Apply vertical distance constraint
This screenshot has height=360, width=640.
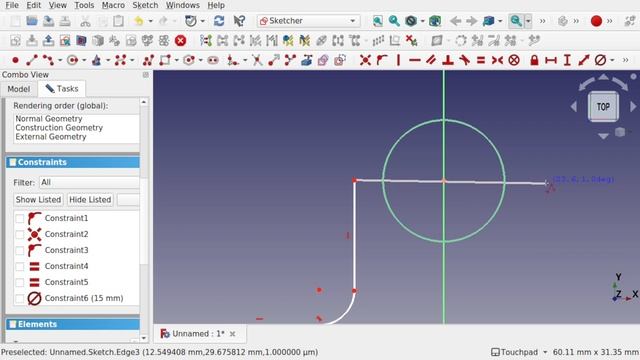tap(567, 60)
